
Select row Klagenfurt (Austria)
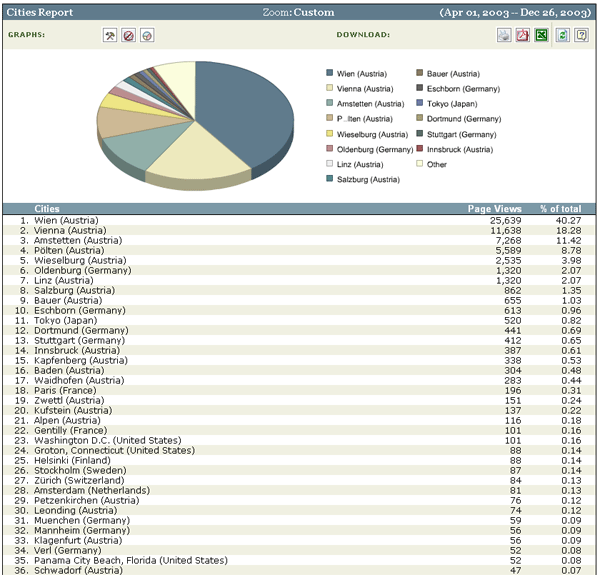pyautogui.click(x=299, y=540)
